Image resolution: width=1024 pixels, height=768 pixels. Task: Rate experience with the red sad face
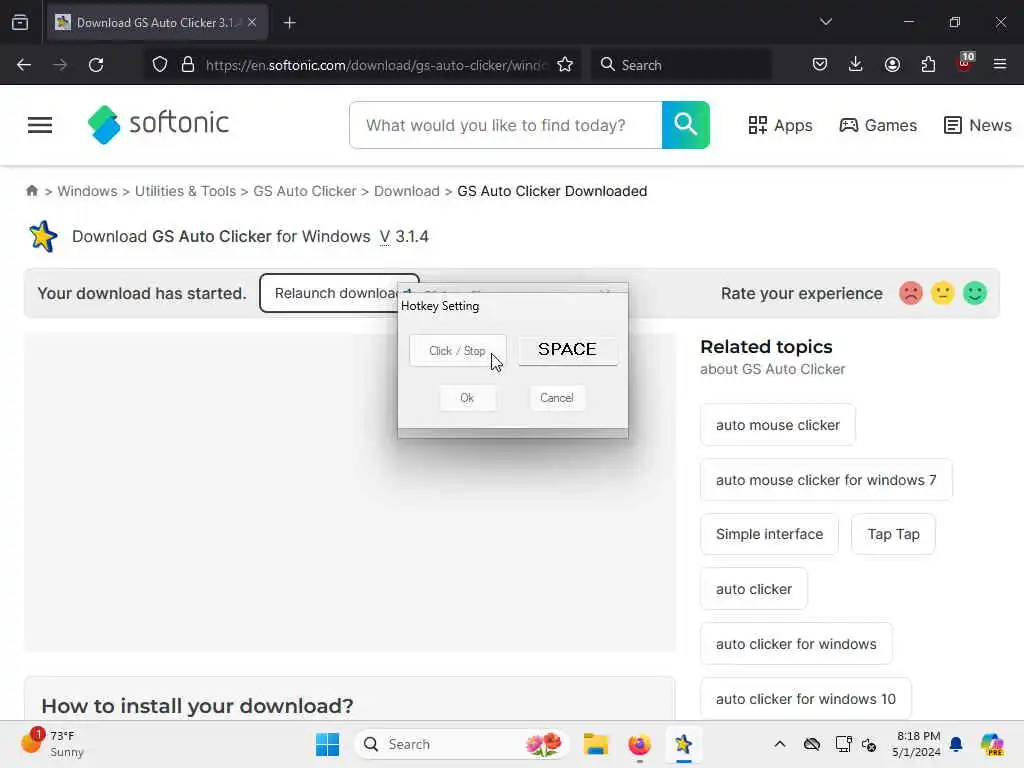click(x=910, y=293)
